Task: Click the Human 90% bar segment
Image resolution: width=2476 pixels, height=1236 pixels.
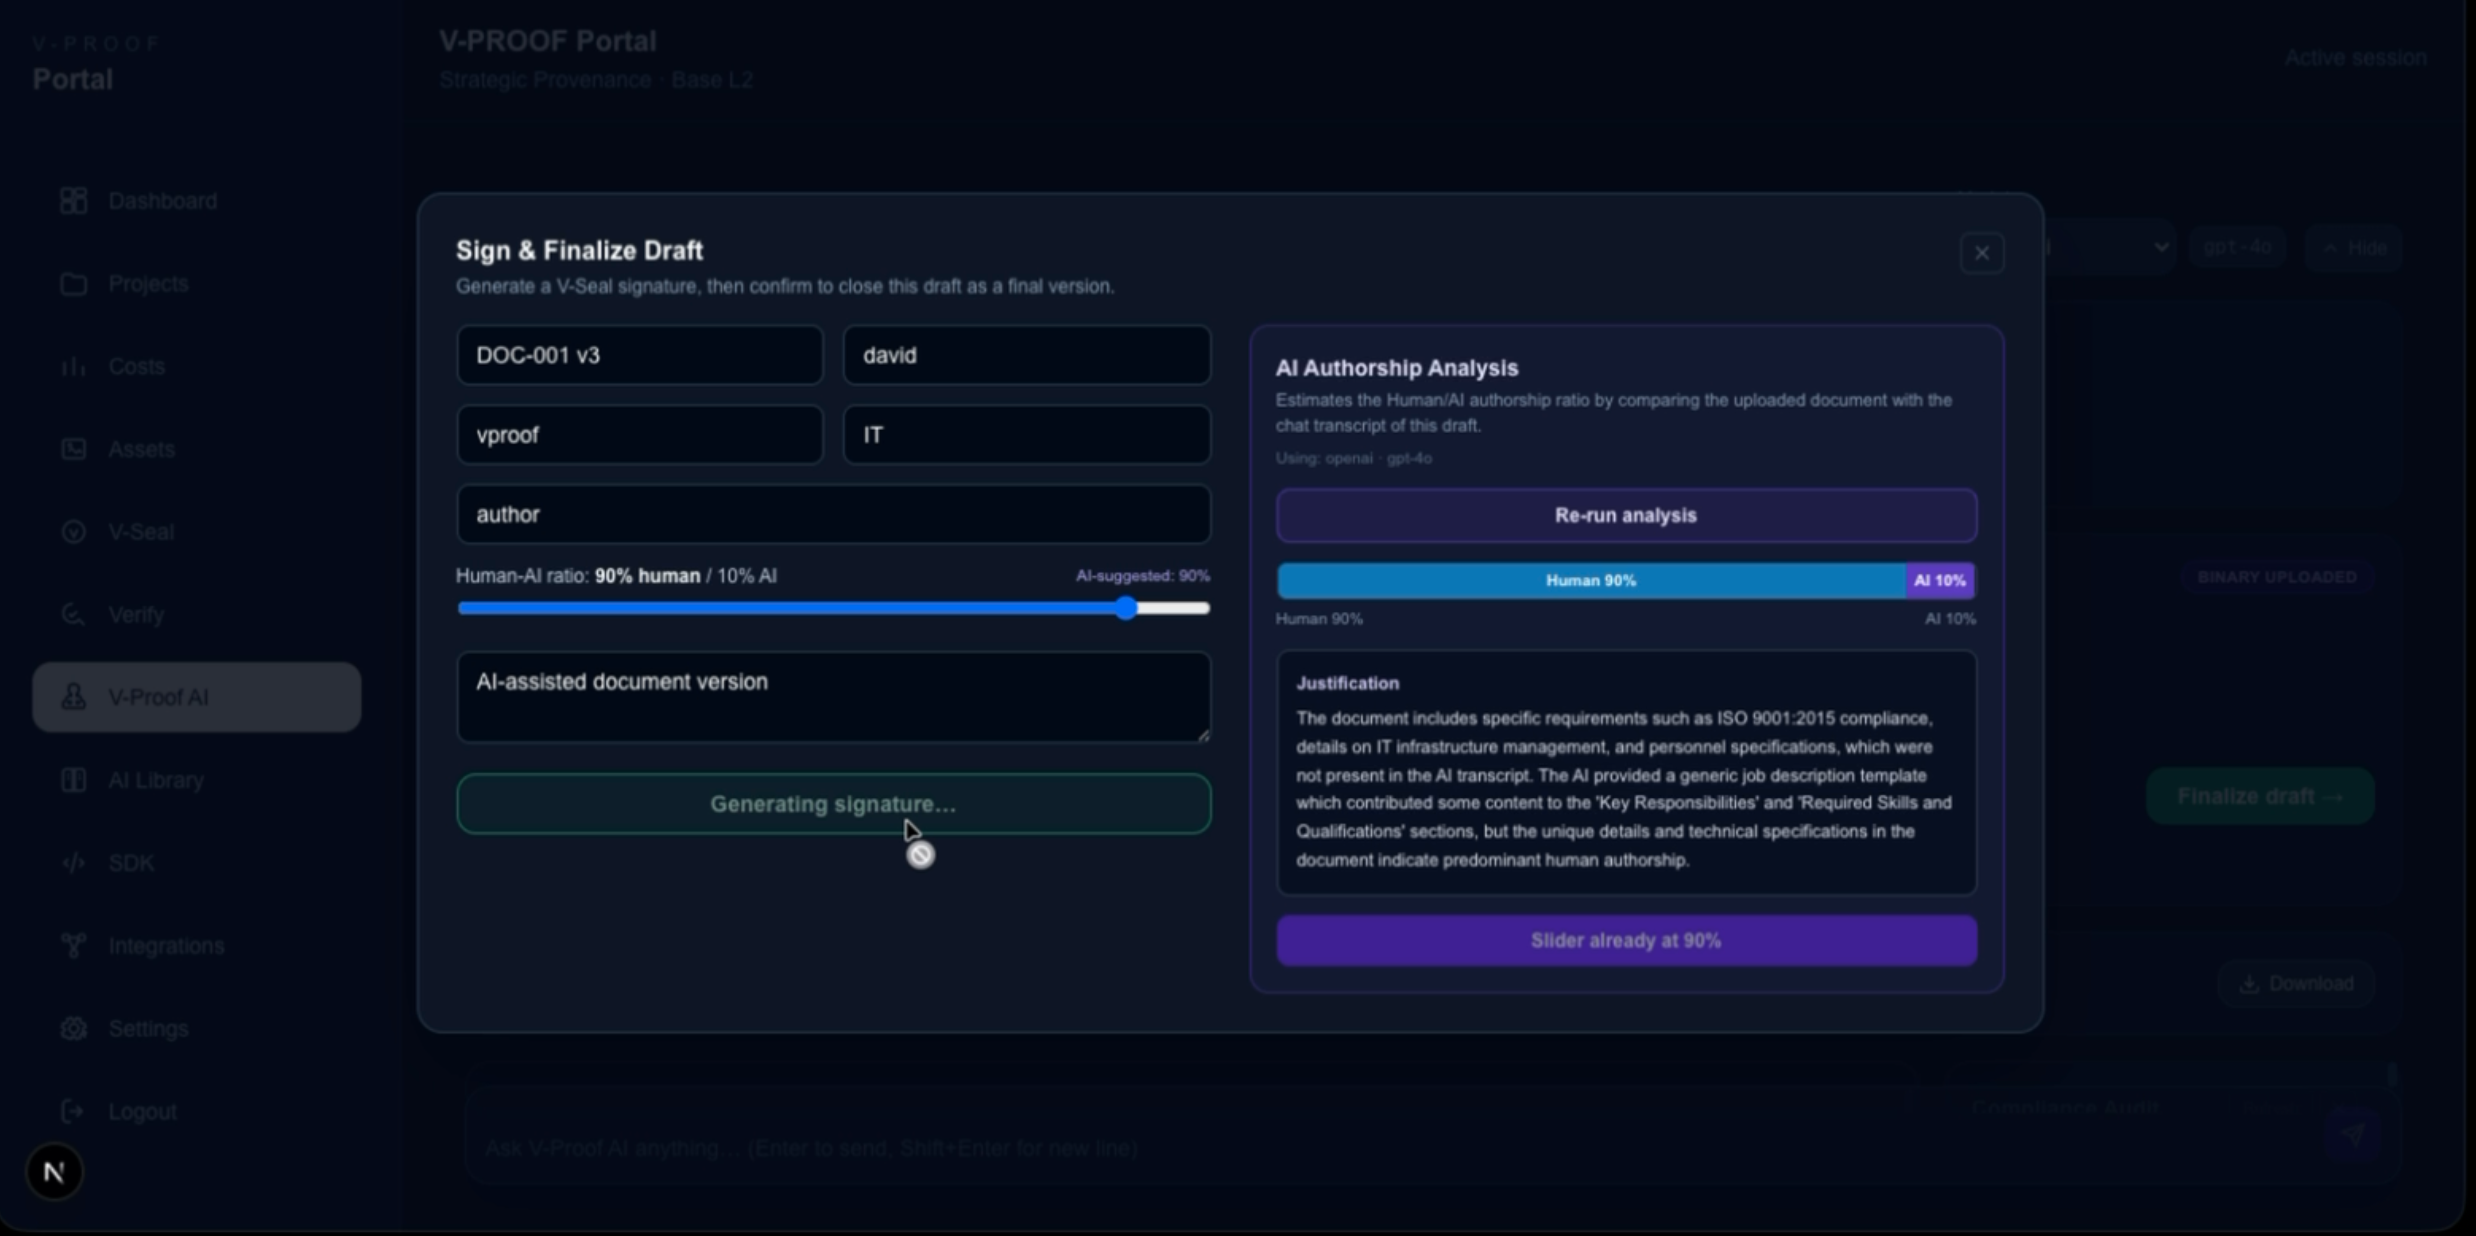Action: pos(1591,581)
